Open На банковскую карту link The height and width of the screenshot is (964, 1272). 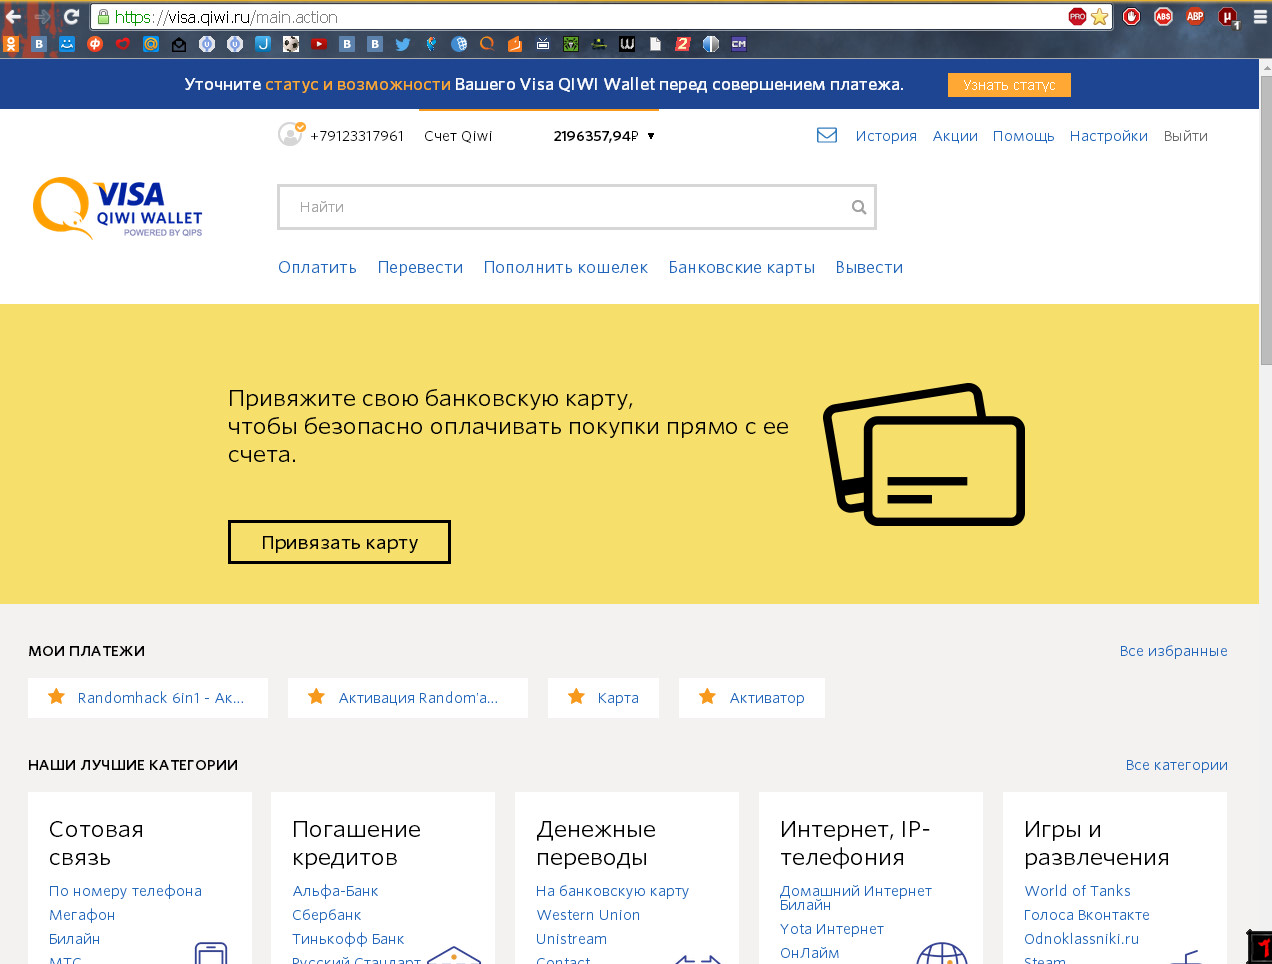(612, 891)
